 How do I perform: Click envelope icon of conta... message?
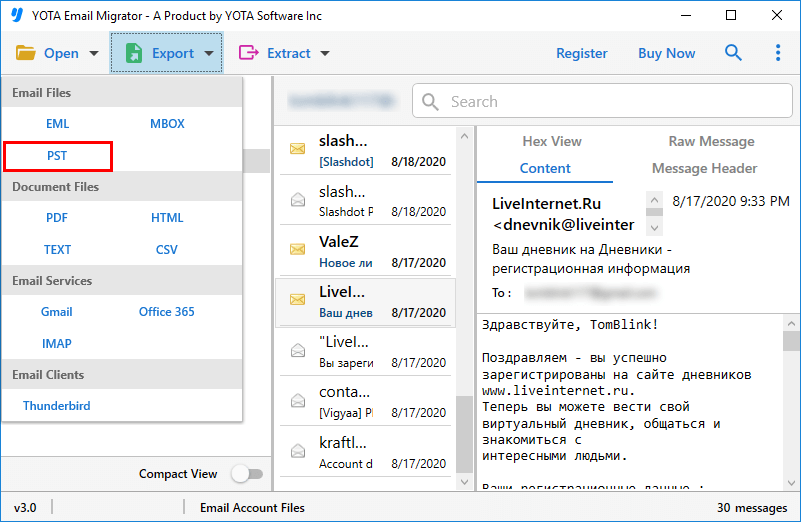pos(298,400)
